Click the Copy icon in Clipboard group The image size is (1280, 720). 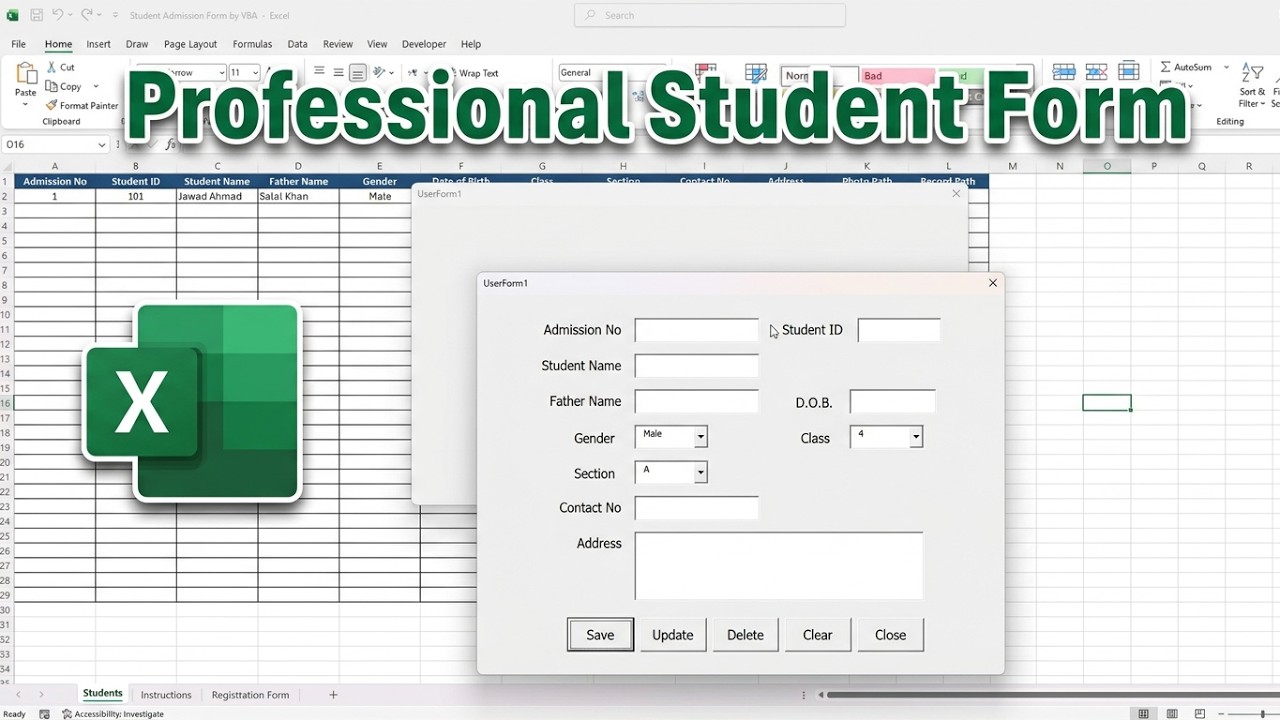pyautogui.click(x=52, y=86)
